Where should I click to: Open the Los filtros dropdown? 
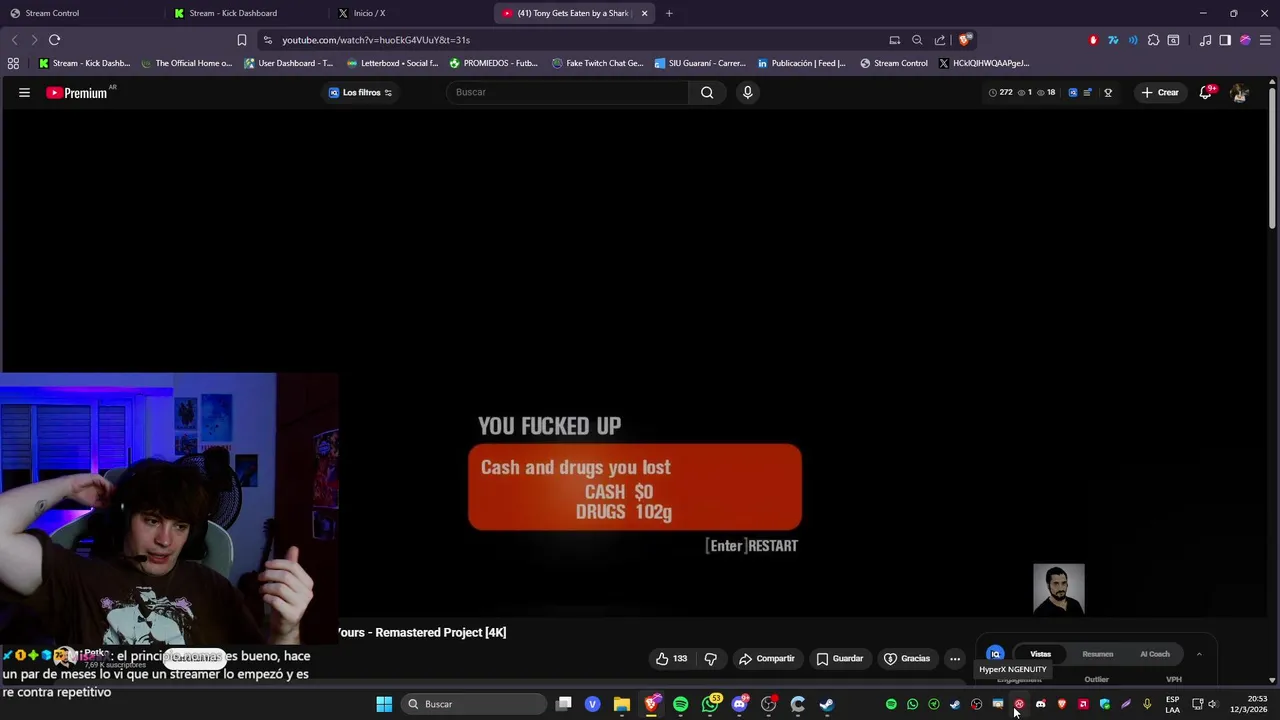tap(361, 92)
